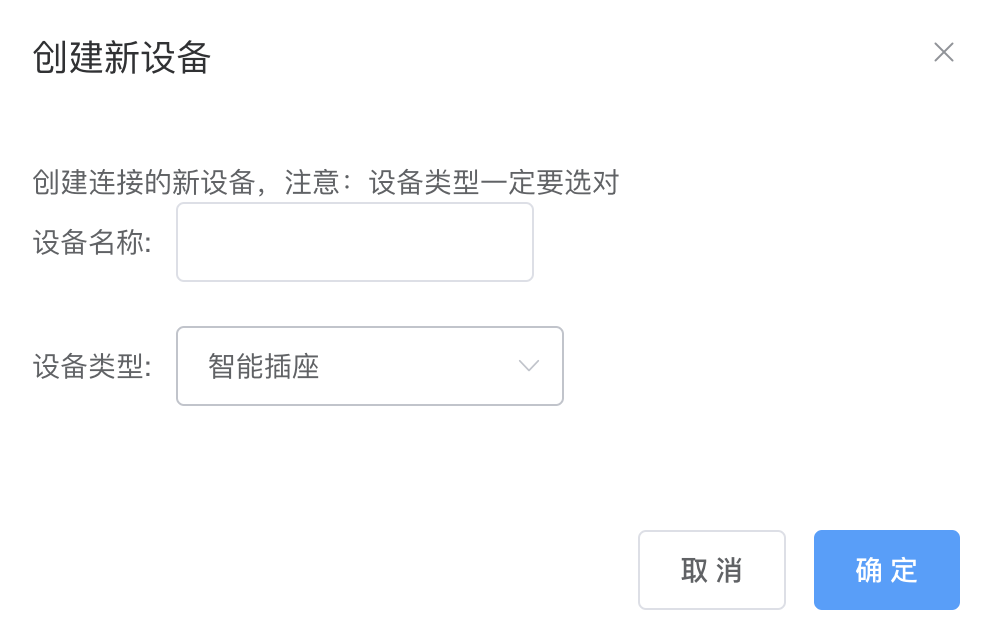This screenshot has height=644, width=986.
Task: Focus the empty device name box
Action: (354, 242)
